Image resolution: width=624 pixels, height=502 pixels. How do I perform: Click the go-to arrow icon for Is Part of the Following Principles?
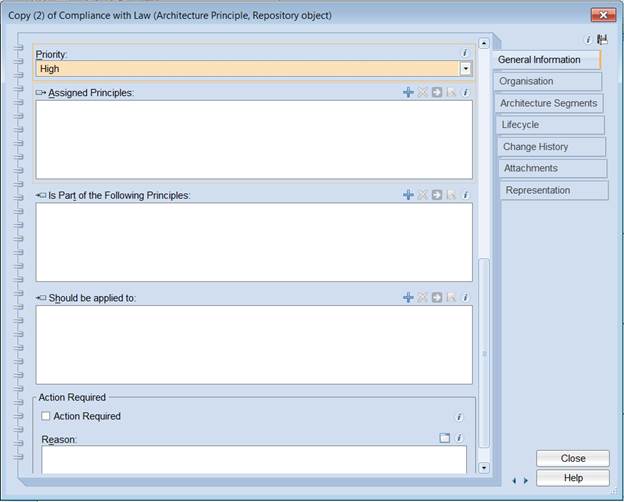[x=437, y=195]
